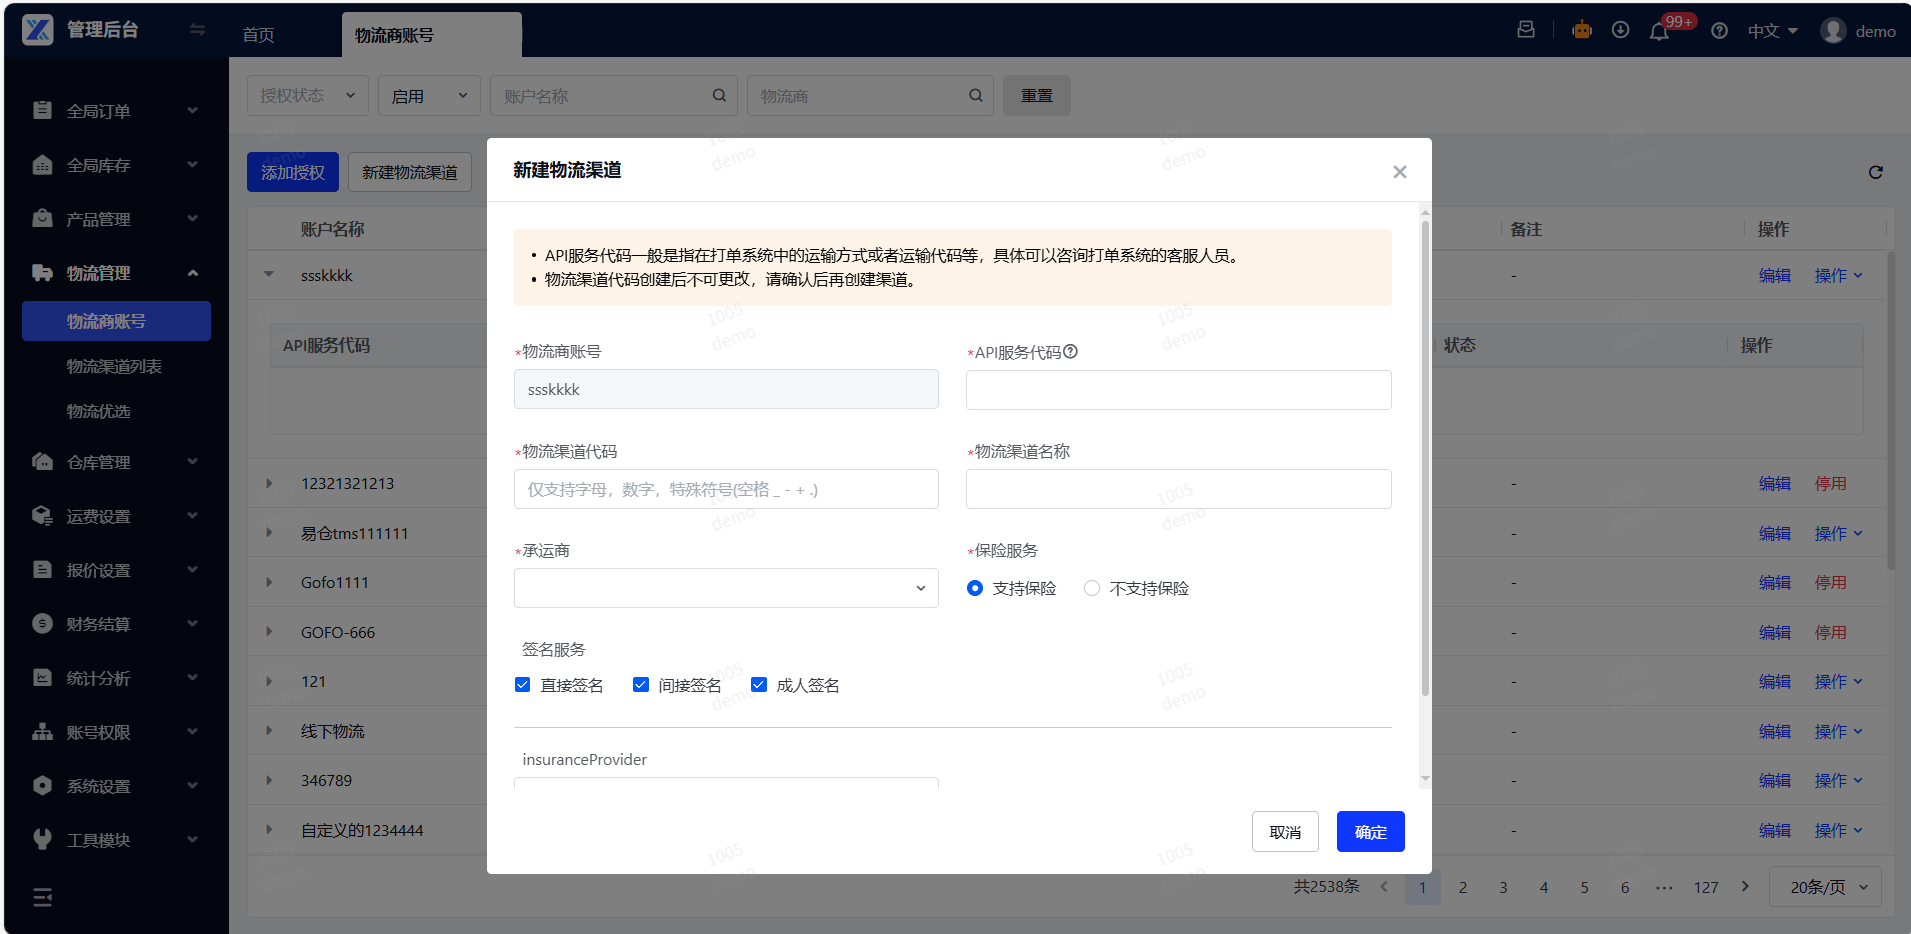Close the 新建物流渠道 dialog
Viewport: 1911px width, 934px height.
coord(1400,172)
